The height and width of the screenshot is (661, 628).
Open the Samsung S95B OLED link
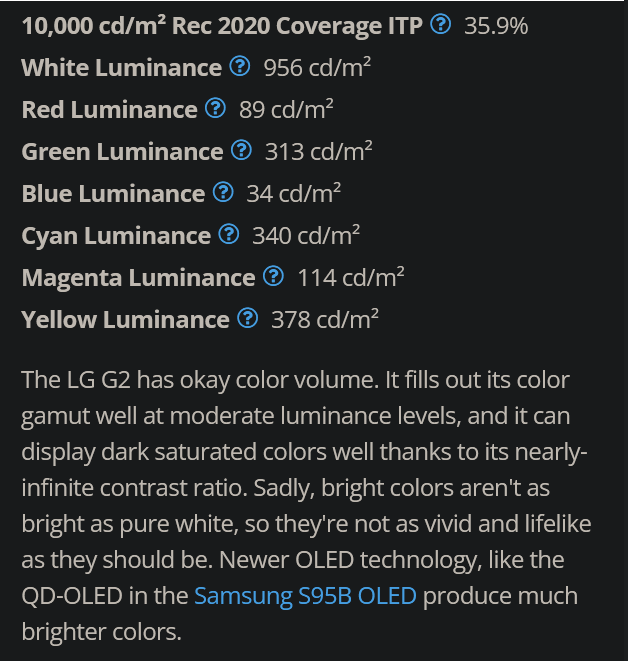[x=305, y=596]
